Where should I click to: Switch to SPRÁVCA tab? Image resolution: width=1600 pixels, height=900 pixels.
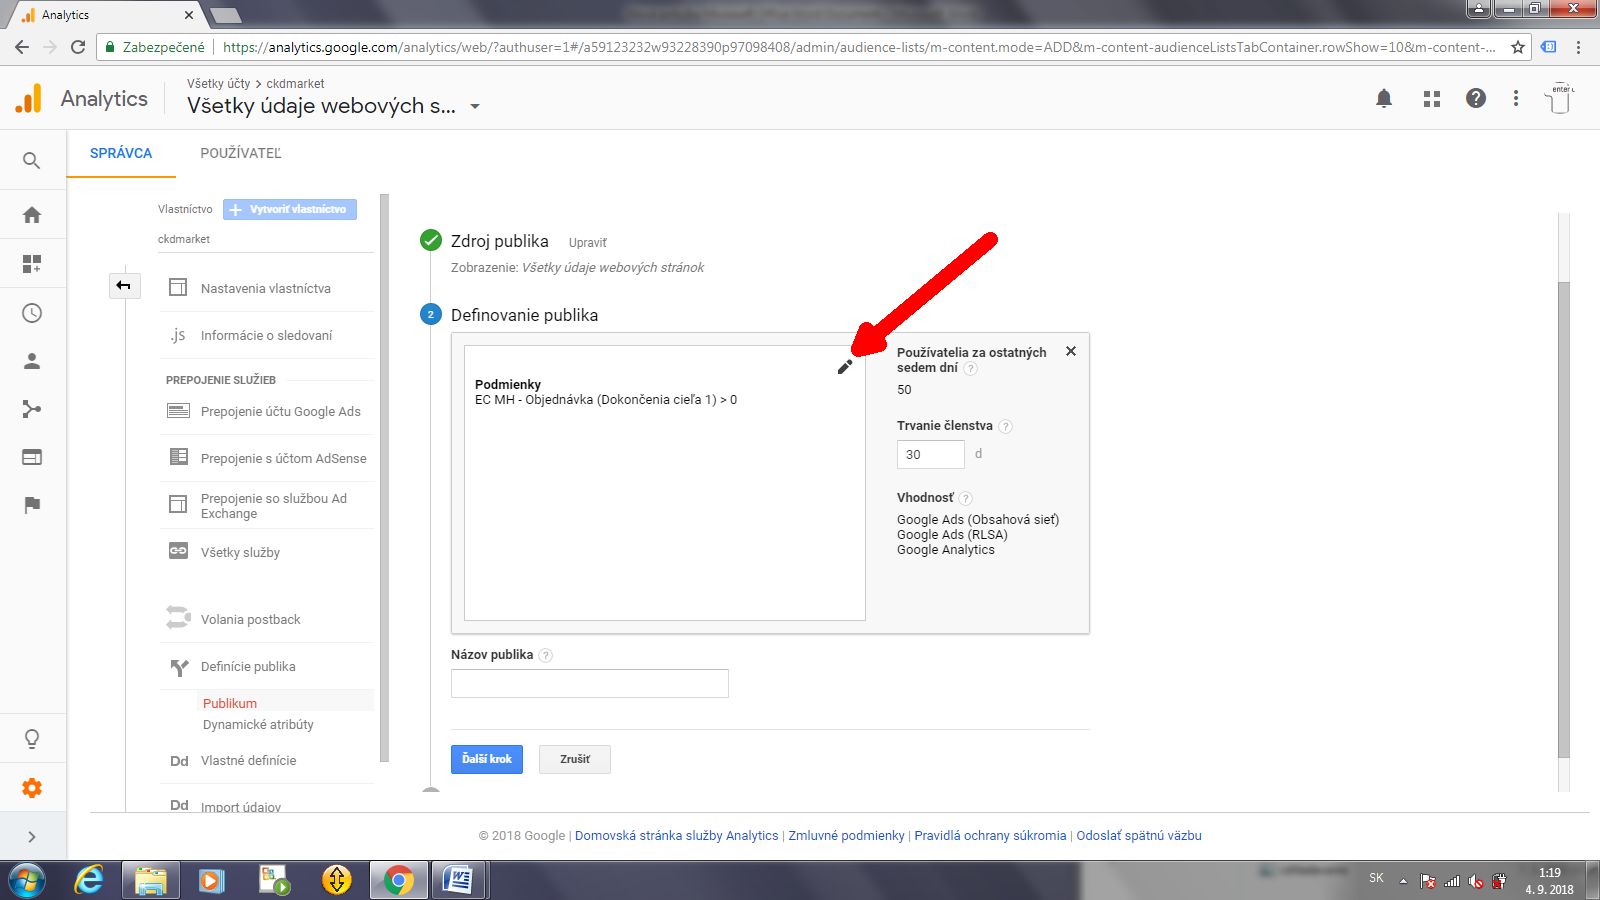click(x=121, y=153)
